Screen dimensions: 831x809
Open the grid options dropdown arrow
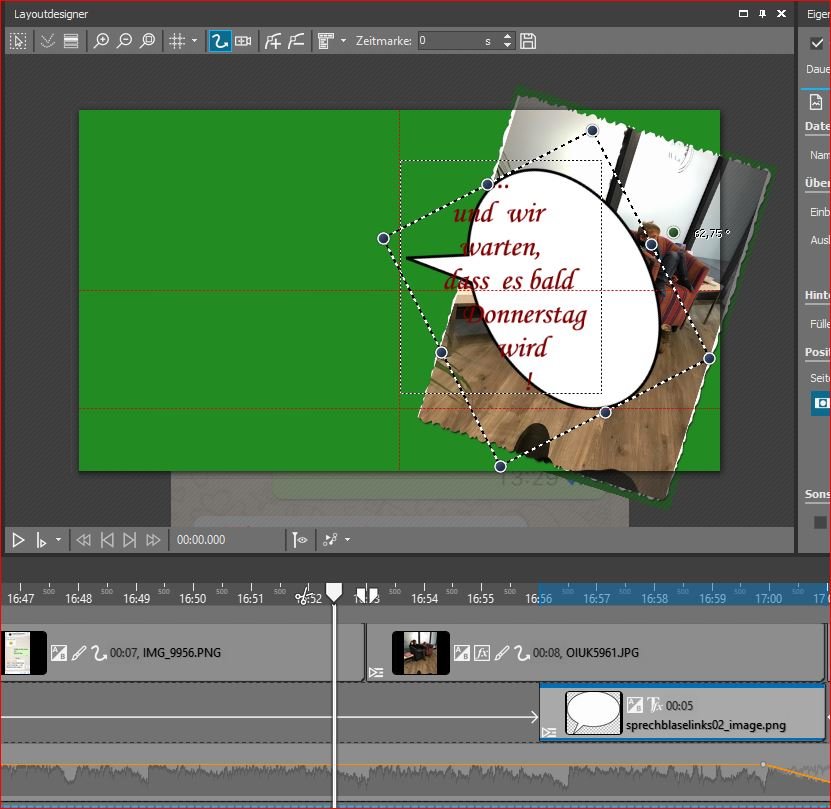[194, 41]
